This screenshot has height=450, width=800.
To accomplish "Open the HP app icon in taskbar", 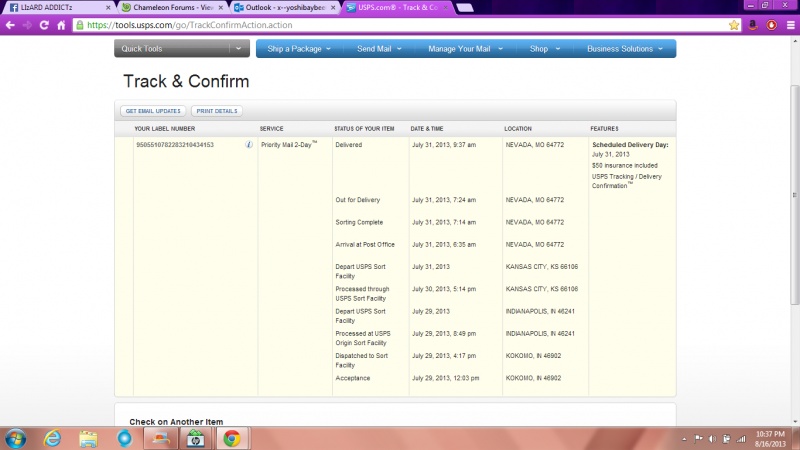I will coord(195,439).
